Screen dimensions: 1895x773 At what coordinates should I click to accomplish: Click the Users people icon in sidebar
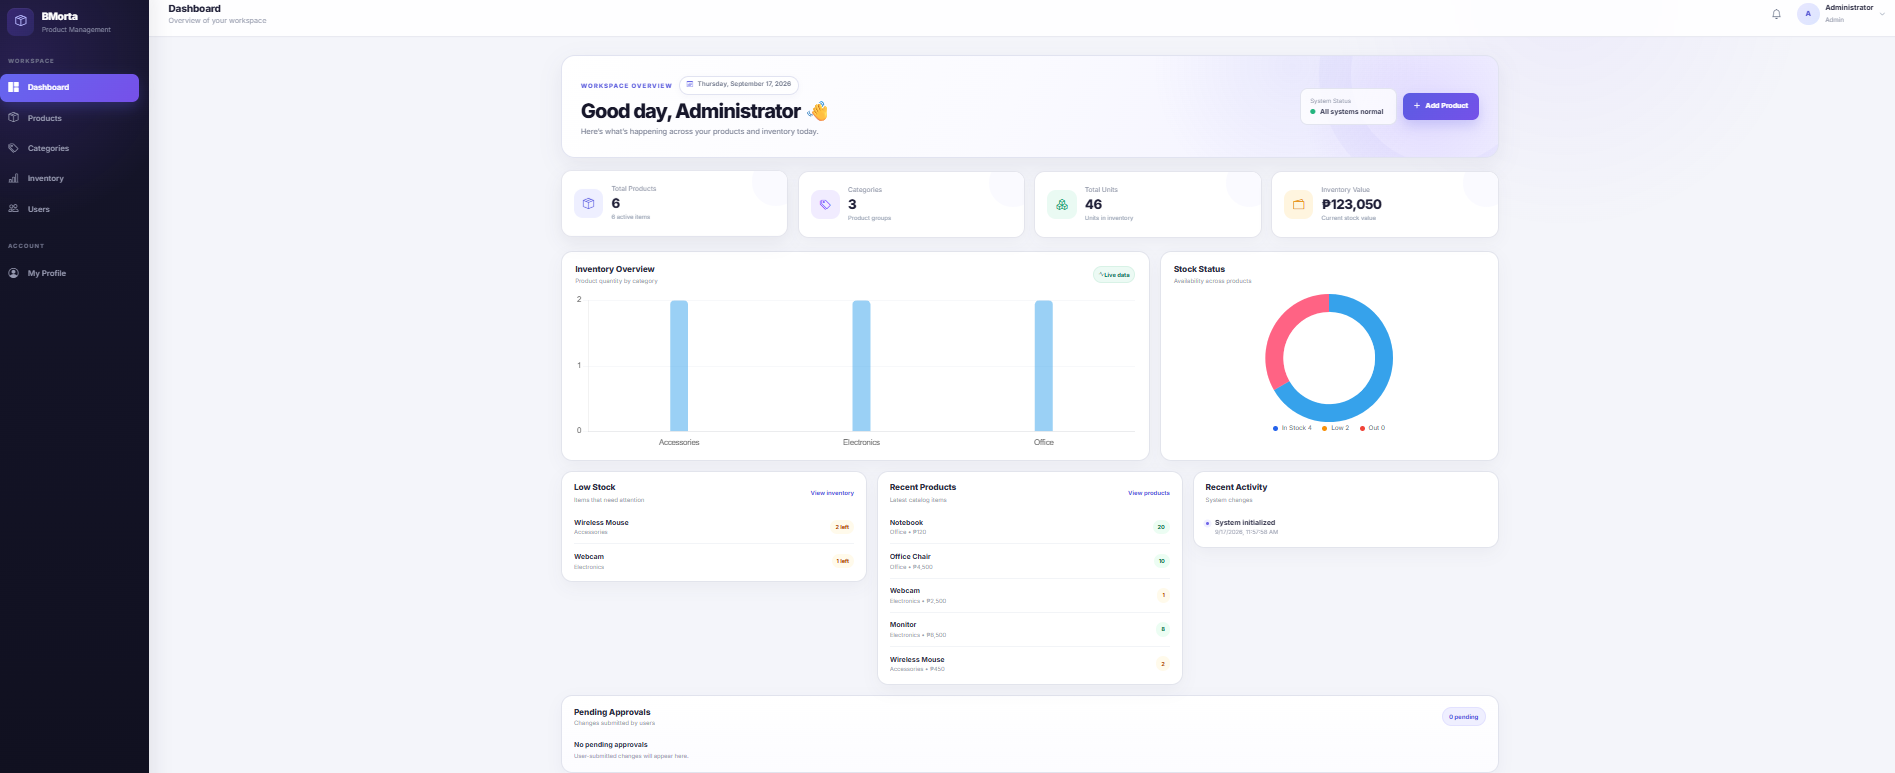[x=14, y=209]
